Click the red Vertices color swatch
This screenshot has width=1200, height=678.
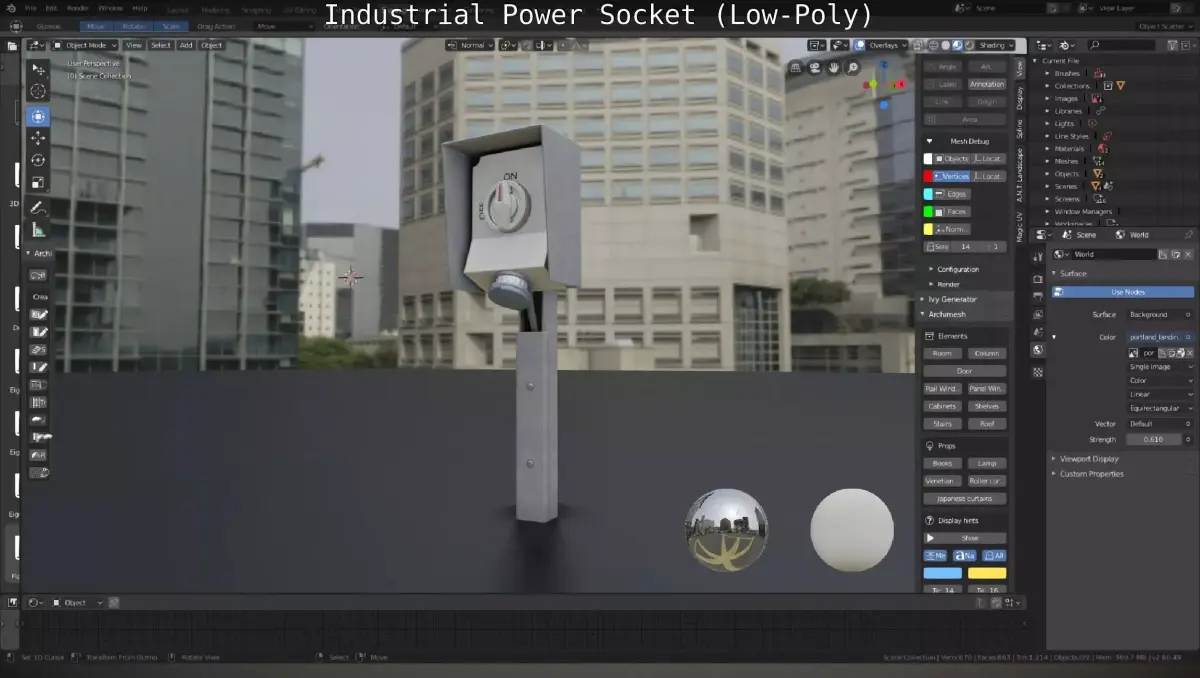(928, 176)
